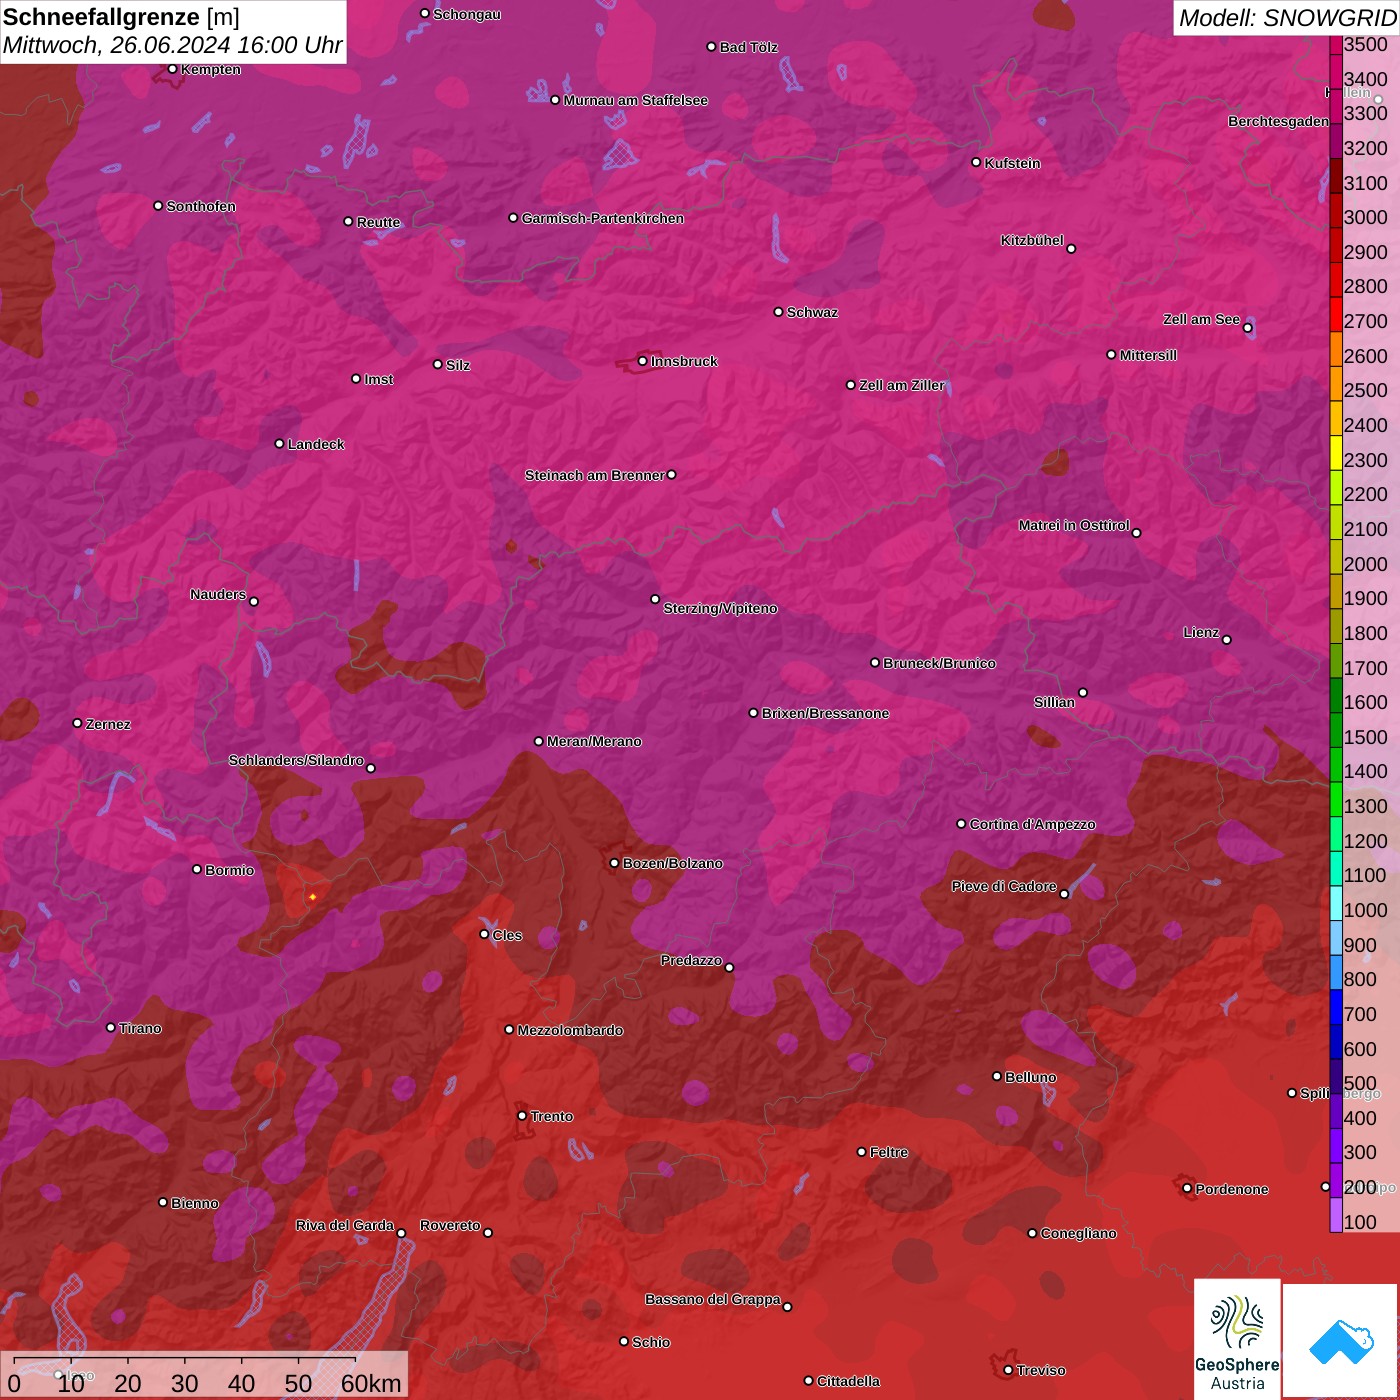Click the Nauders label
Image resolution: width=1400 pixels, height=1400 pixels.
point(218,594)
